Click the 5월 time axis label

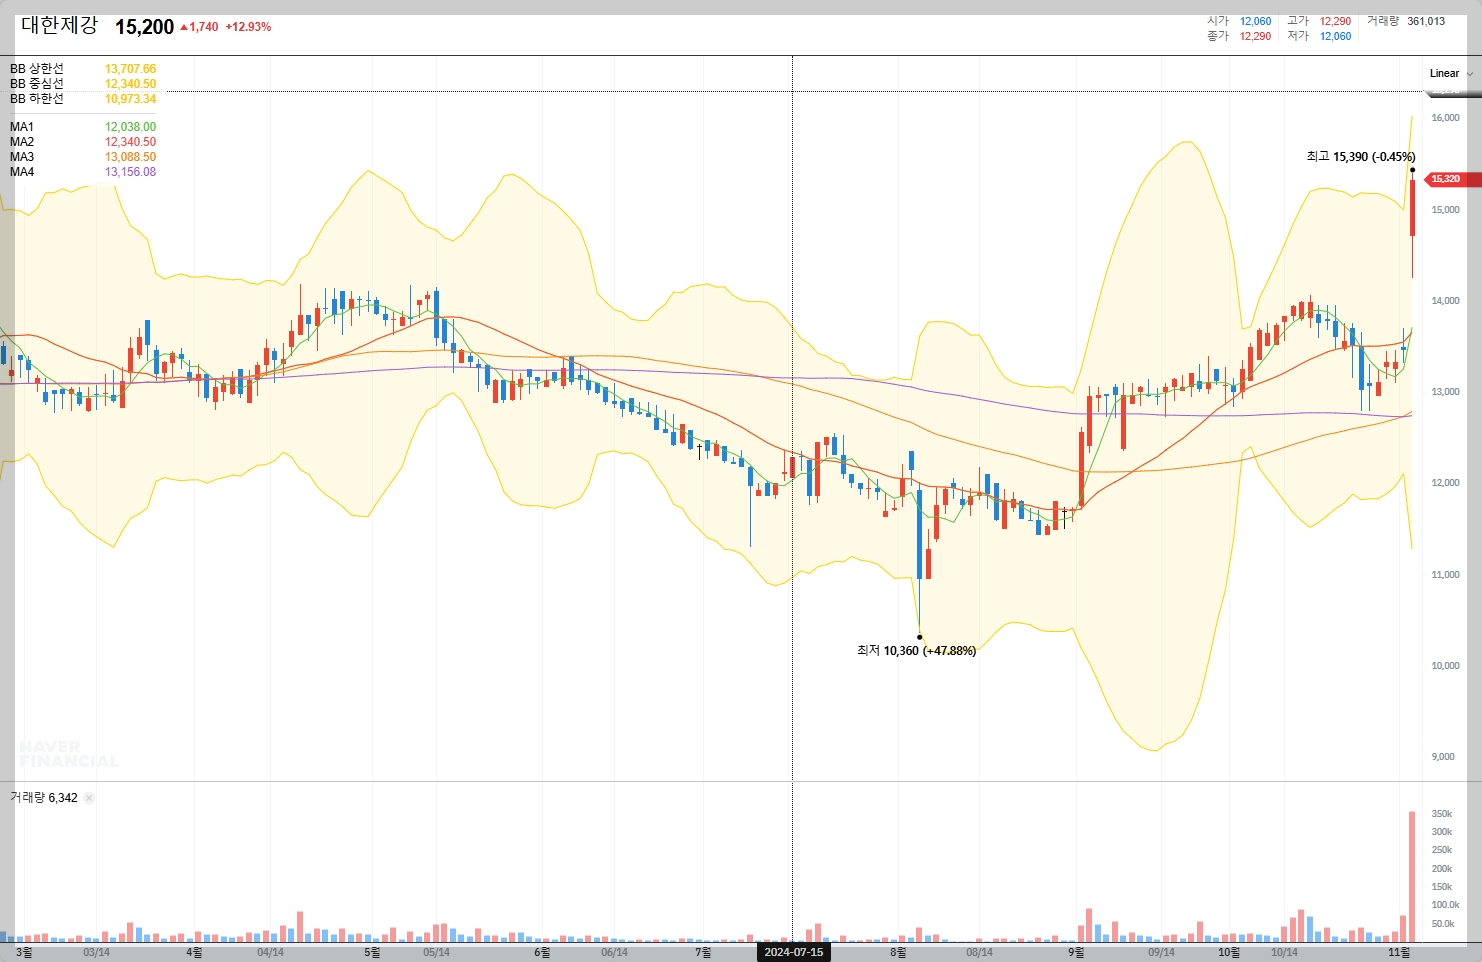pos(372,953)
